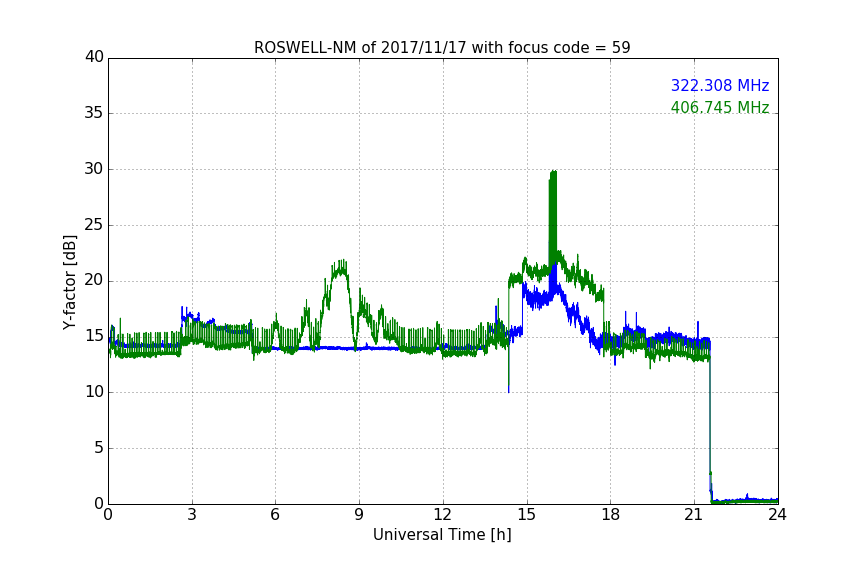Click the x-axis tick label '3'

(x=192, y=515)
